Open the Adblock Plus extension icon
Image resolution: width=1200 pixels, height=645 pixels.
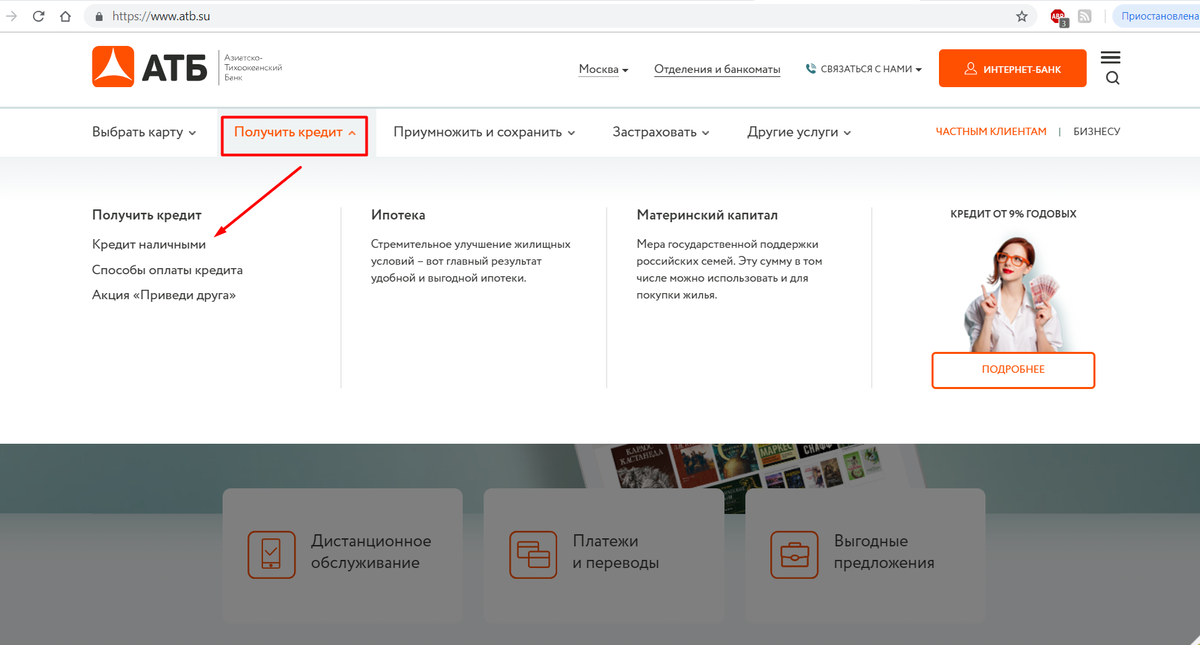click(x=1059, y=16)
